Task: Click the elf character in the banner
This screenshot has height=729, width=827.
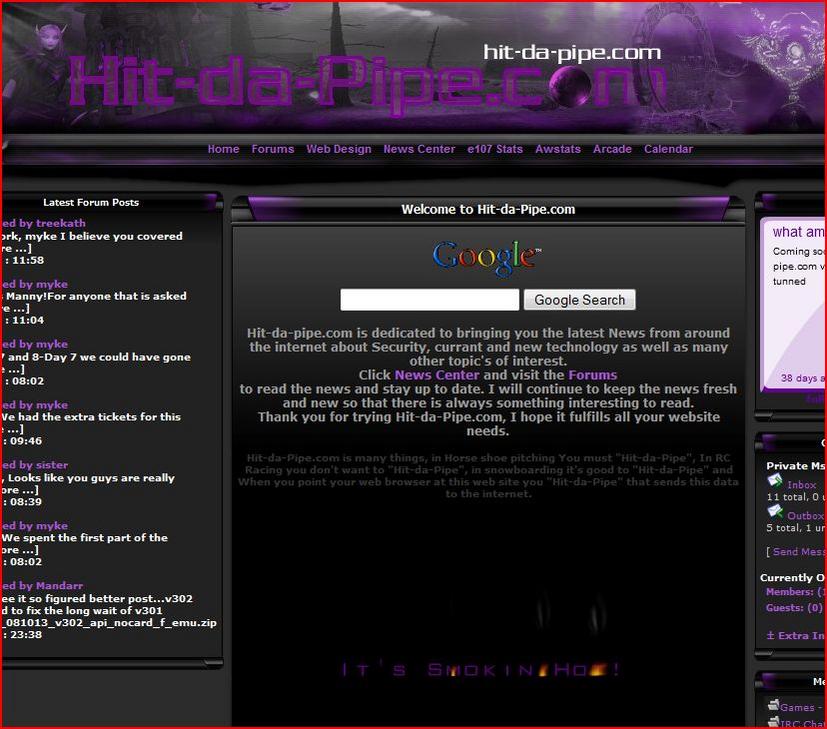Action: [41, 58]
